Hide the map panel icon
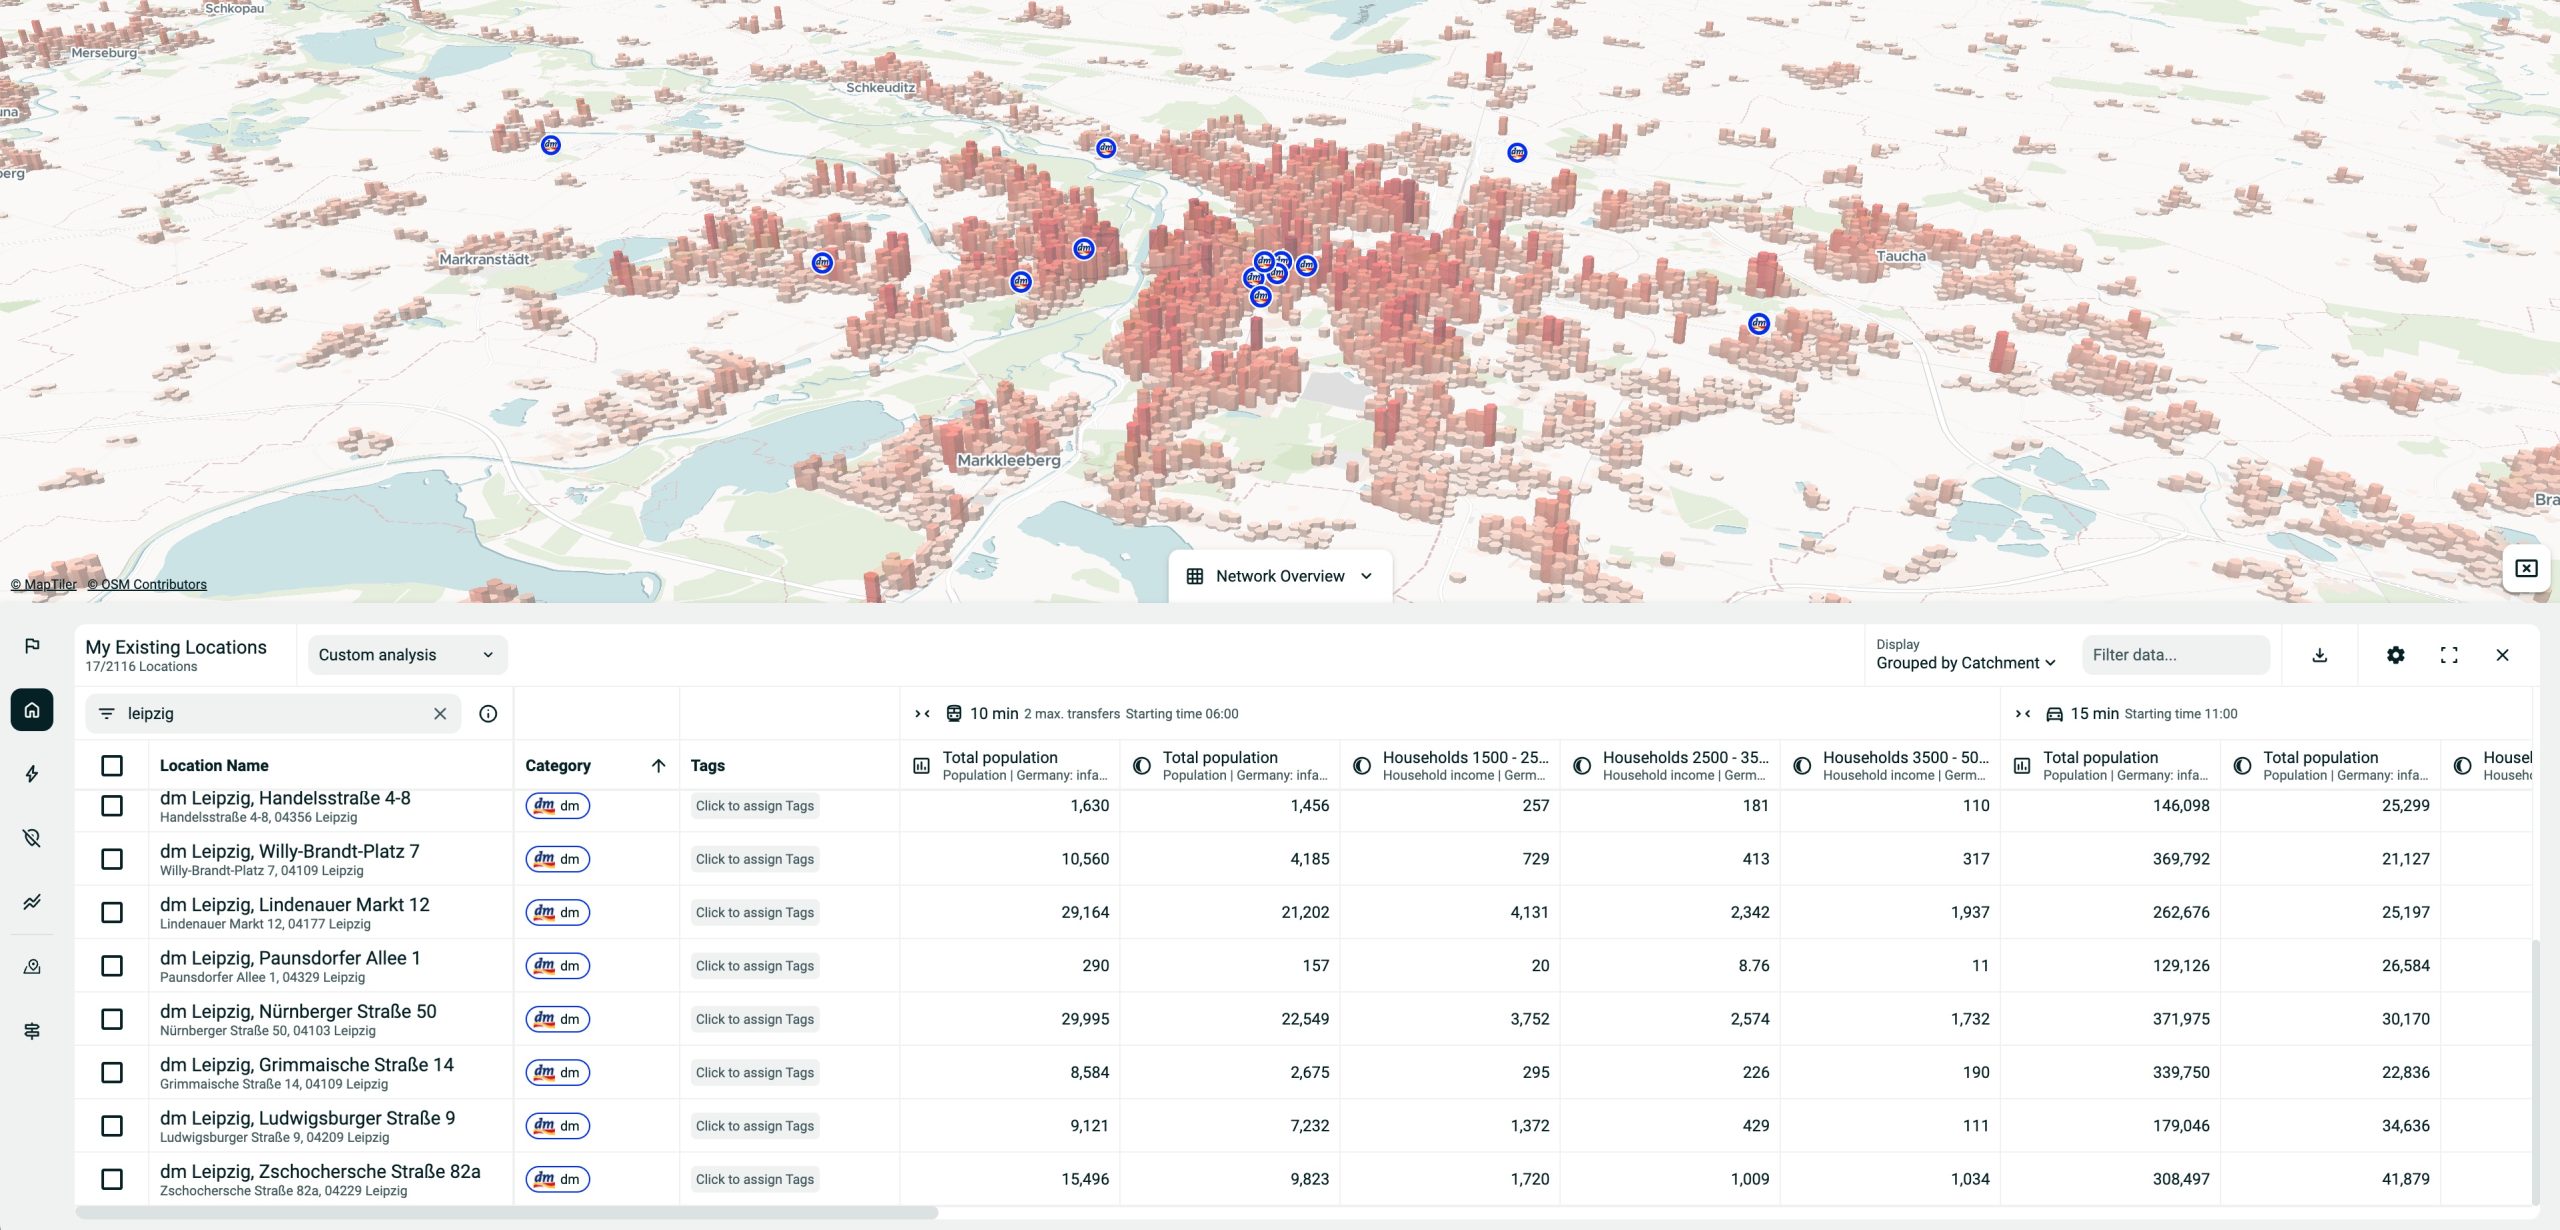 click(2526, 569)
